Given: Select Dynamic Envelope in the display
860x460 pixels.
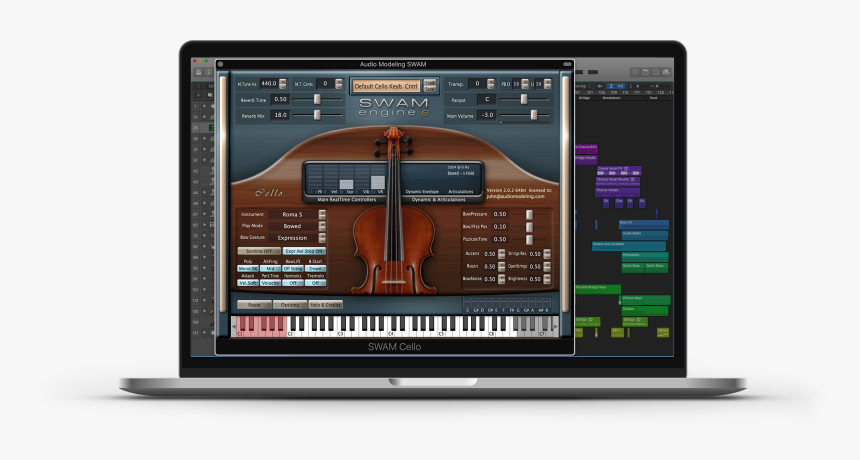Looking at the screenshot, I should [x=422, y=192].
